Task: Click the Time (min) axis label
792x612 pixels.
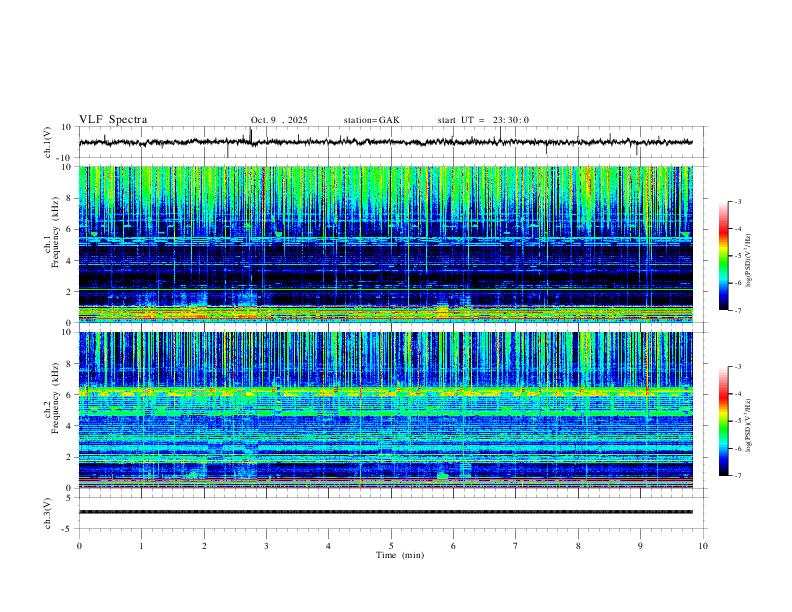Action: [x=400, y=555]
